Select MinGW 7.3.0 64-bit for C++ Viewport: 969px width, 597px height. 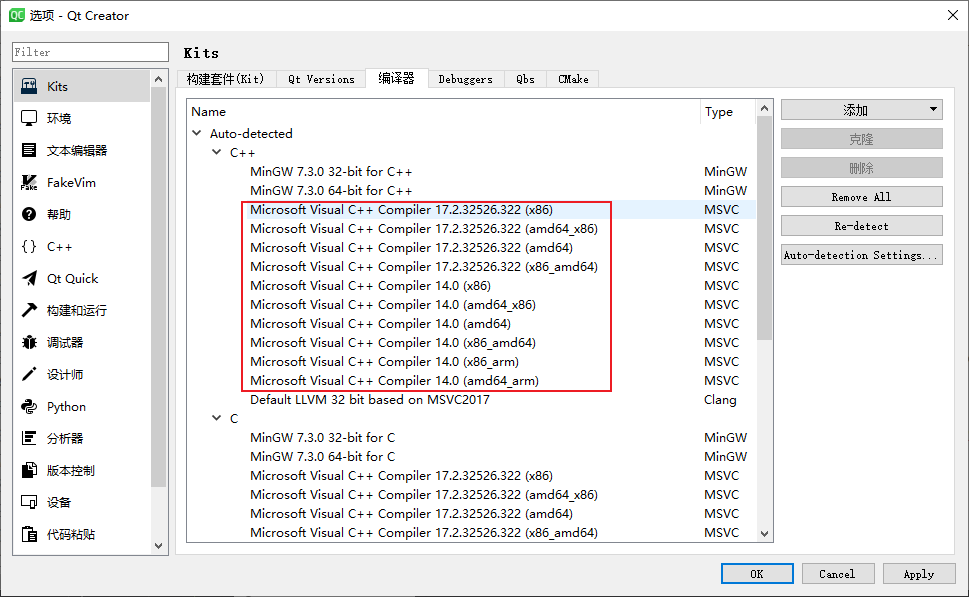click(x=331, y=190)
